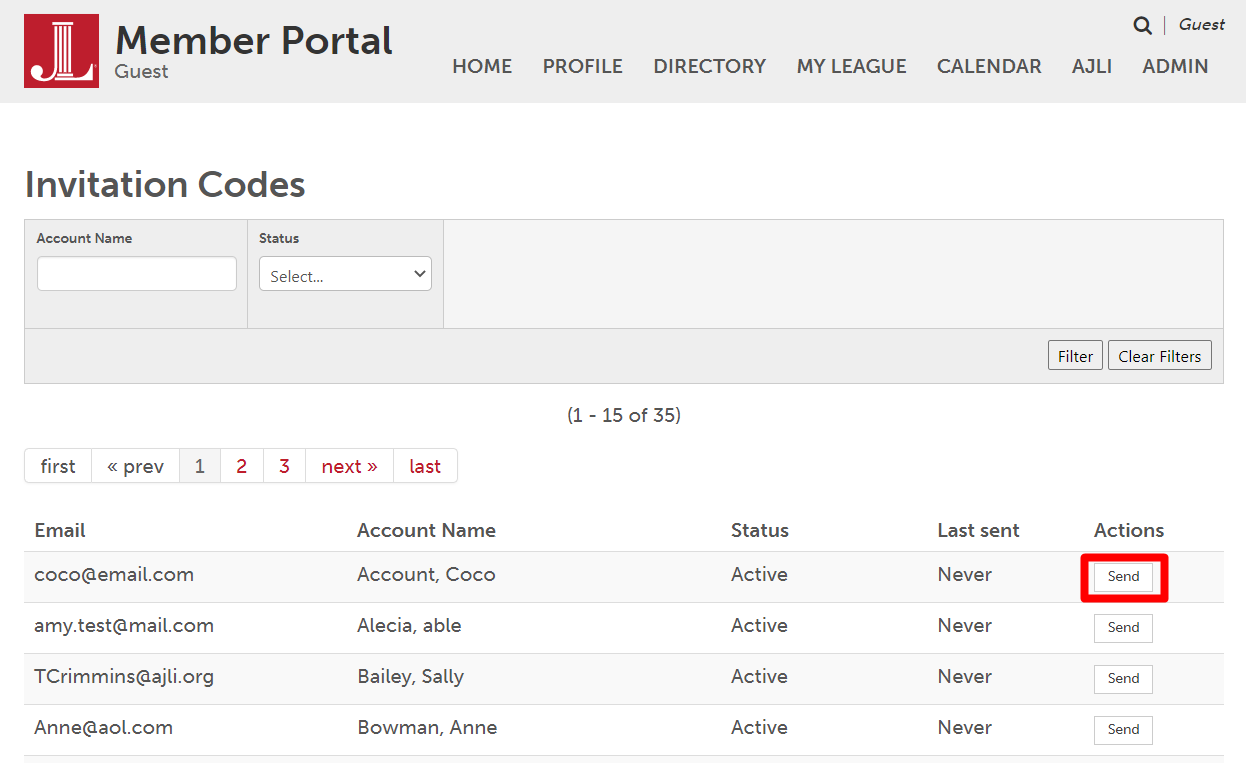Go to first page link
1246x763 pixels.
click(x=58, y=466)
